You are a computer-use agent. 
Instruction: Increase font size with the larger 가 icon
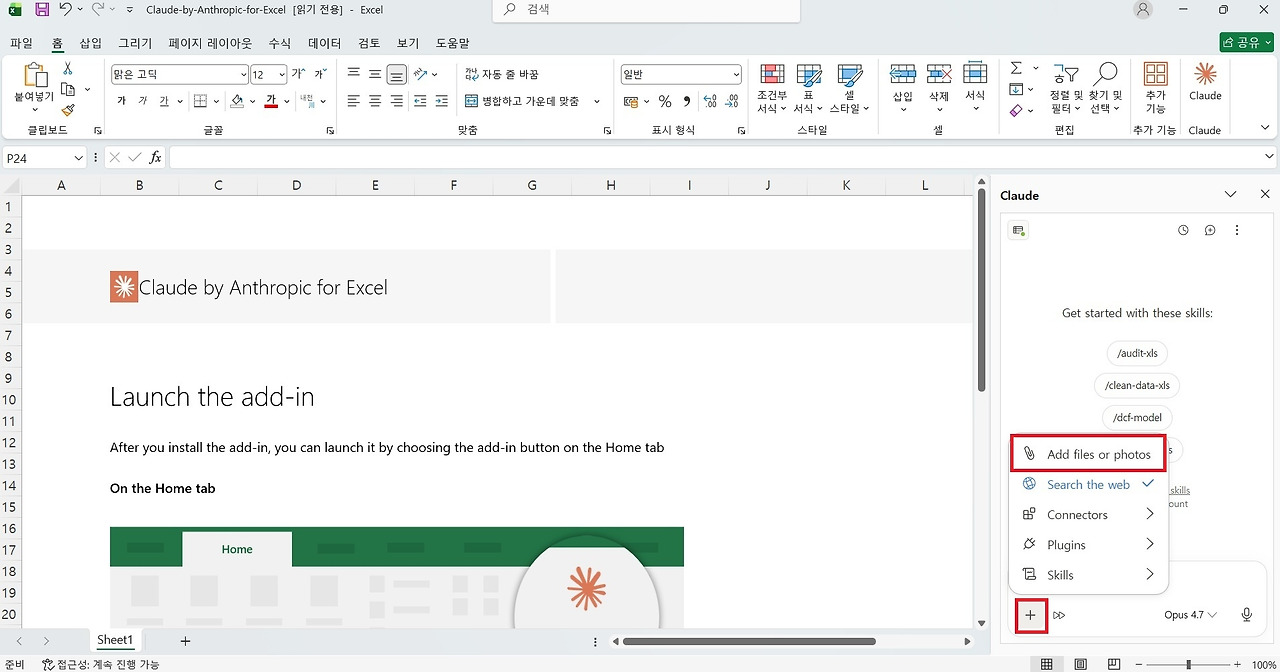(x=298, y=74)
